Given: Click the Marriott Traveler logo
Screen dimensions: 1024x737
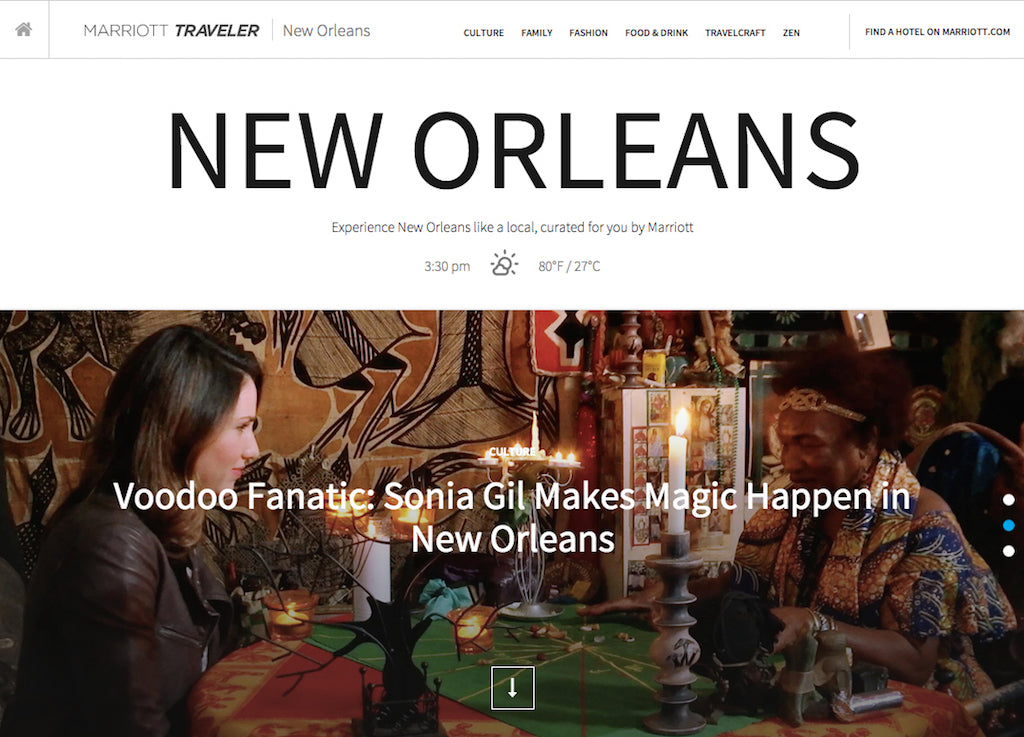Looking at the screenshot, I should (x=171, y=31).
